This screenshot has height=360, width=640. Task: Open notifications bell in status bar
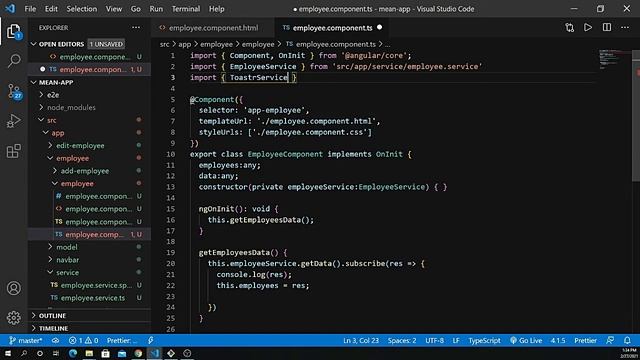pyautogui.click(x=627, y=340)
